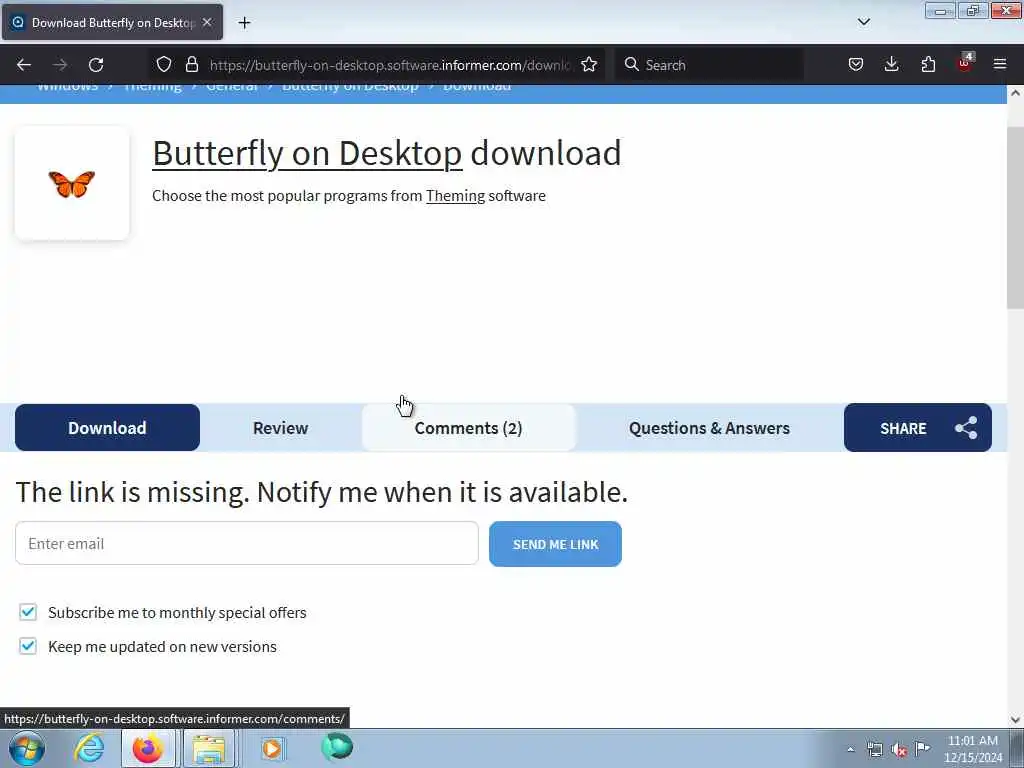Launch Internet Explorer from taskbar

89,748
